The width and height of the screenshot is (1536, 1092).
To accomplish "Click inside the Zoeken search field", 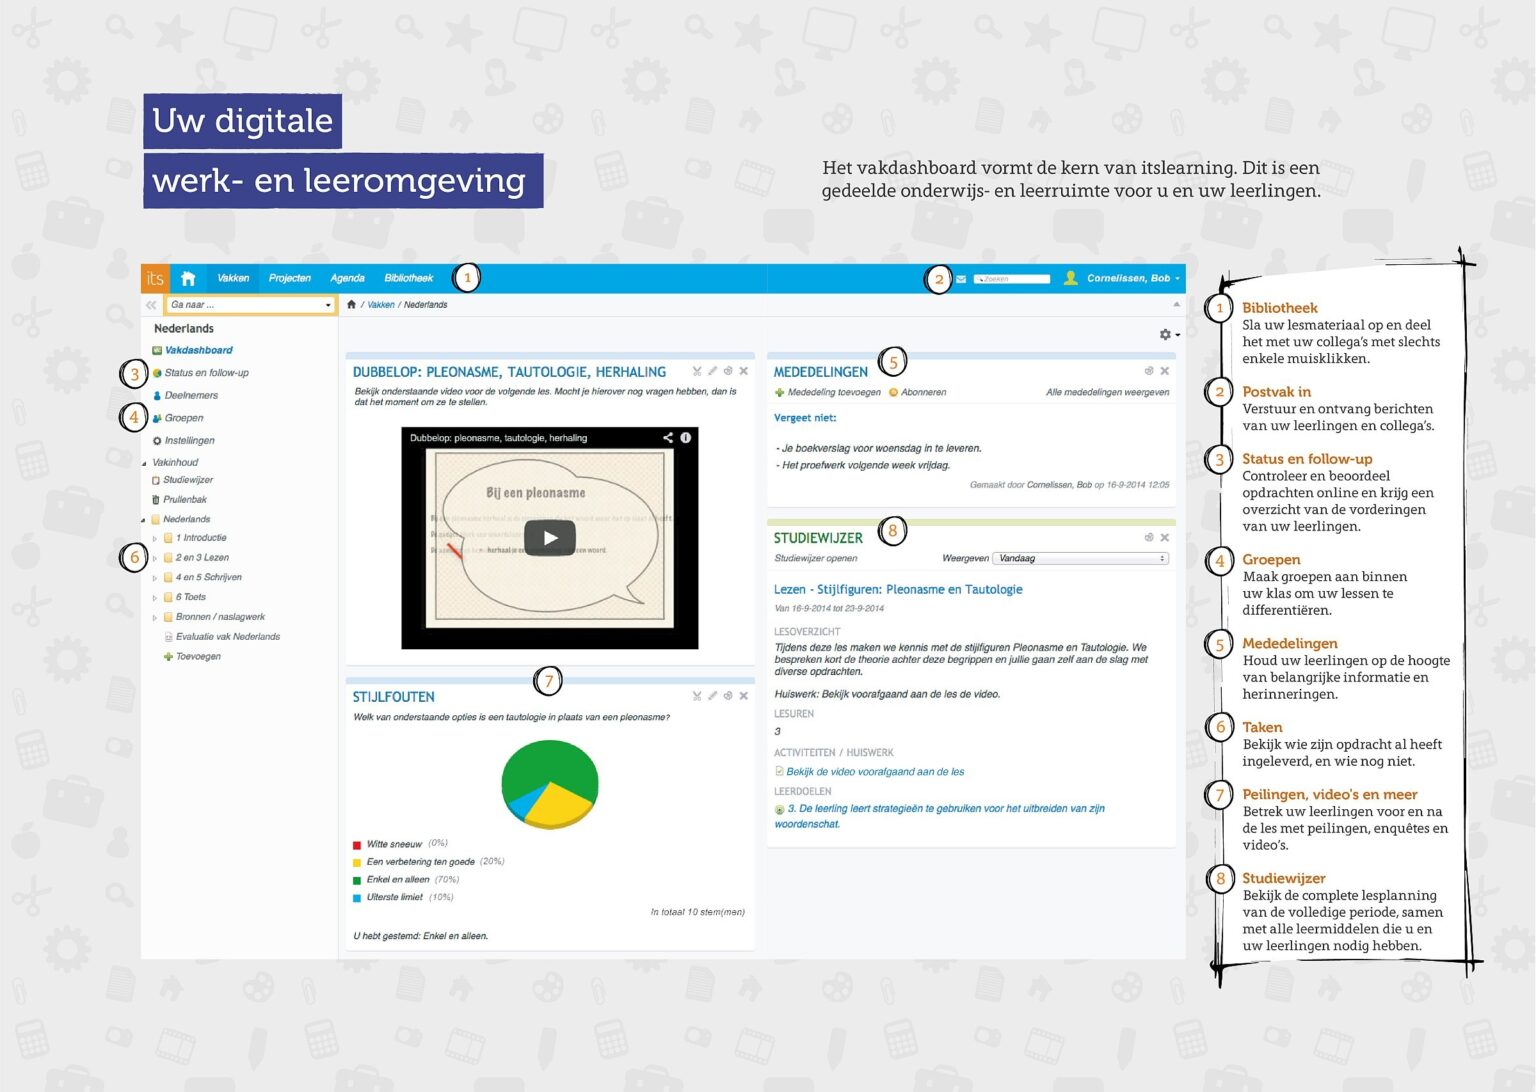I will (1013, 278).
